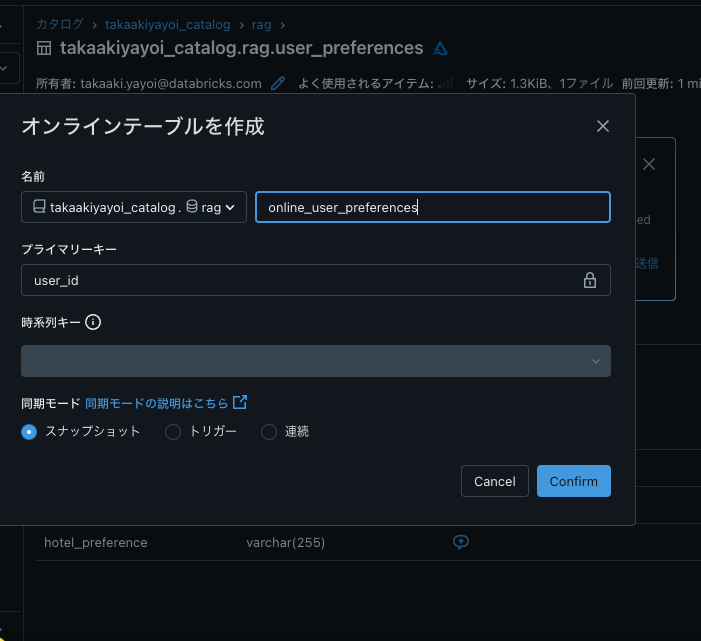Click the lock icon in primary key field

click(x=590, y=280)
